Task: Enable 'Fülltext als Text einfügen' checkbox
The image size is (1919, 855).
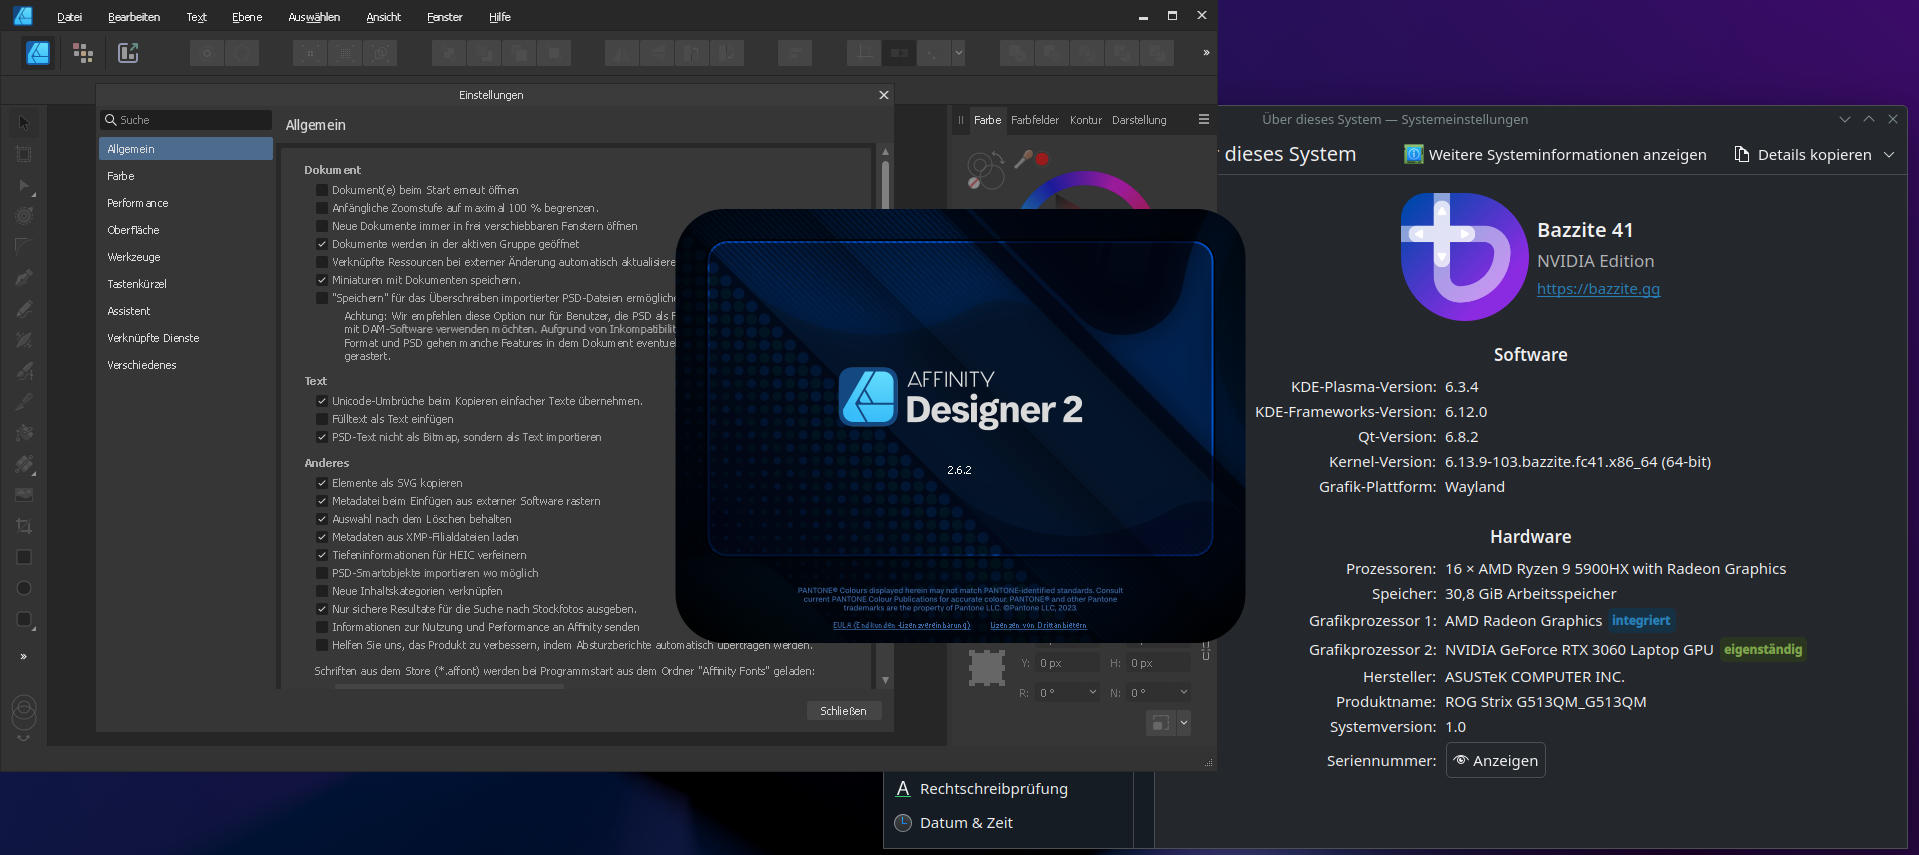Action: 322,419
